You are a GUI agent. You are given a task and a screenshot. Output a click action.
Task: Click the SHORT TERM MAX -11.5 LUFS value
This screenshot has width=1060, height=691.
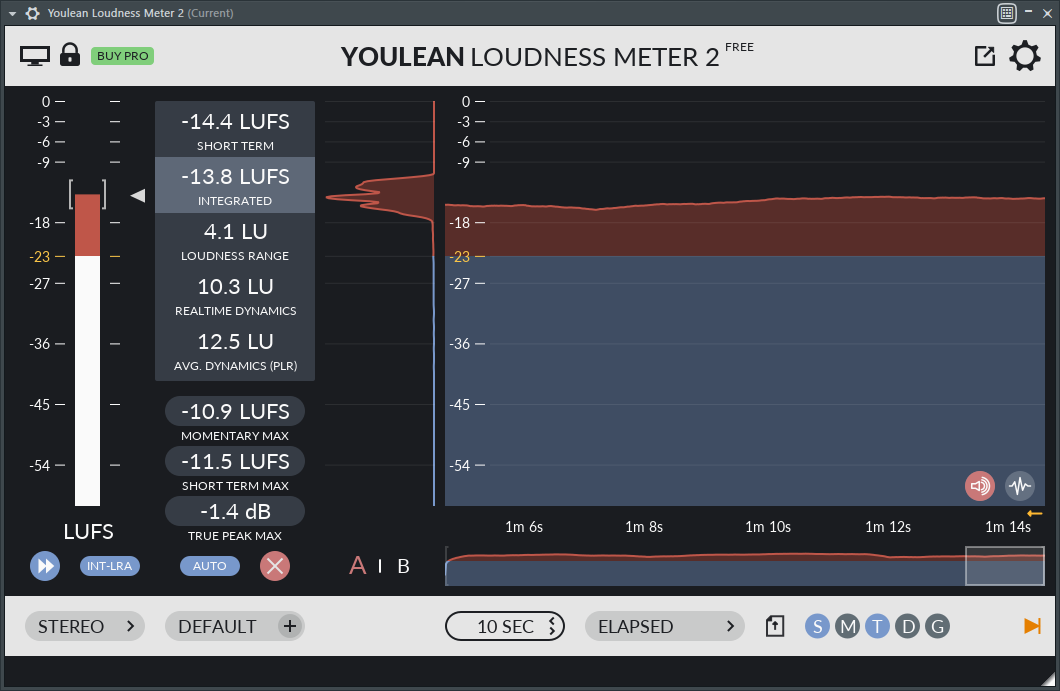tap(235, 461)
